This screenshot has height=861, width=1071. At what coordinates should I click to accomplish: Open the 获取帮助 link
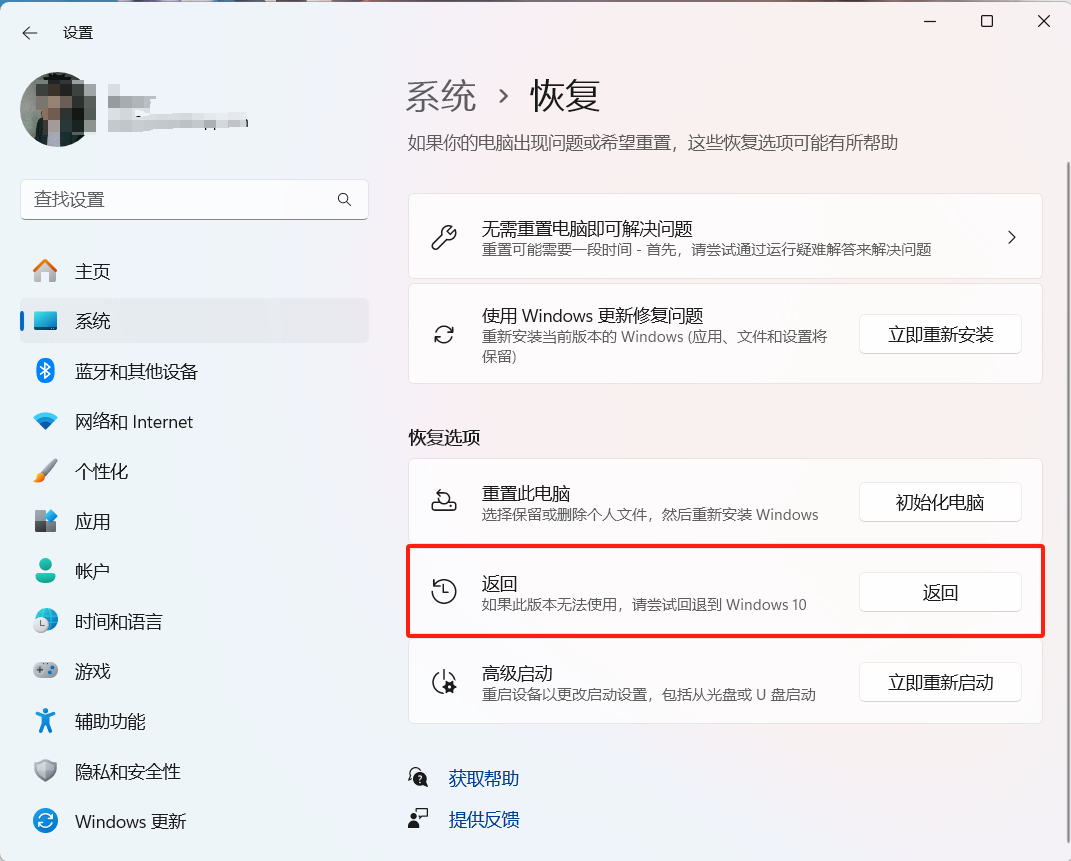pos(484,778)
